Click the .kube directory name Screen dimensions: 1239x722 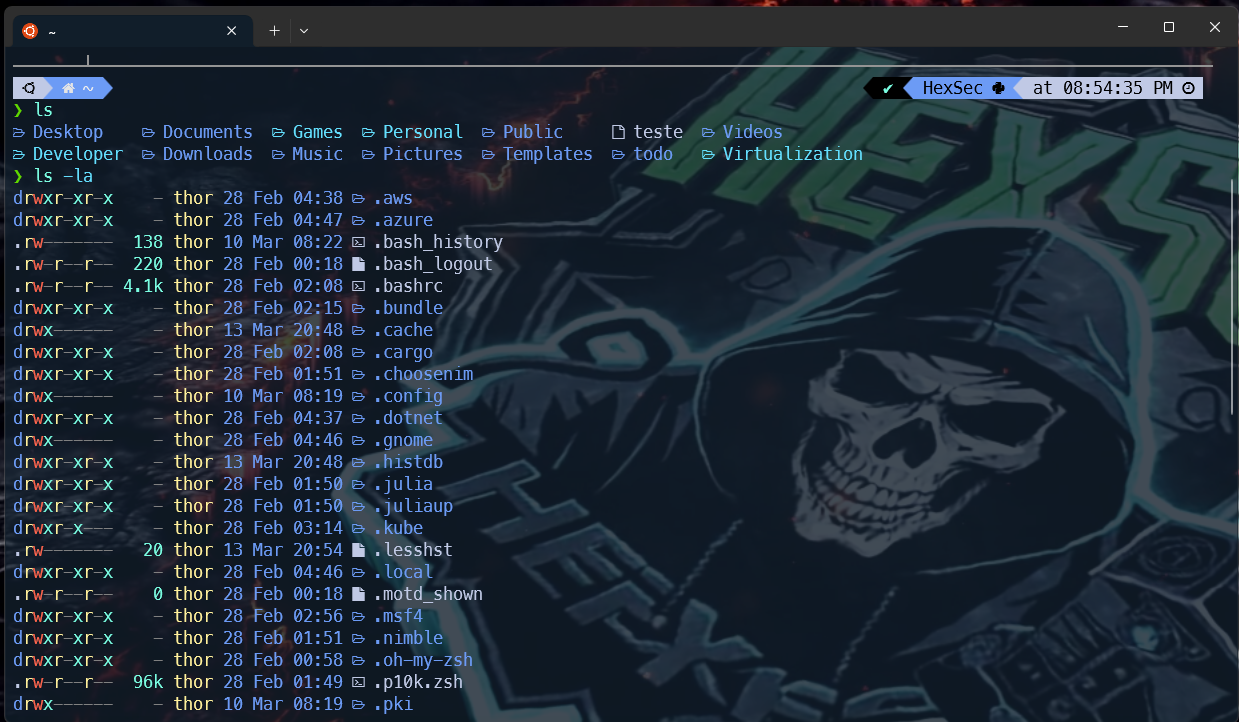pyautogui.click(x=398, y=528)
